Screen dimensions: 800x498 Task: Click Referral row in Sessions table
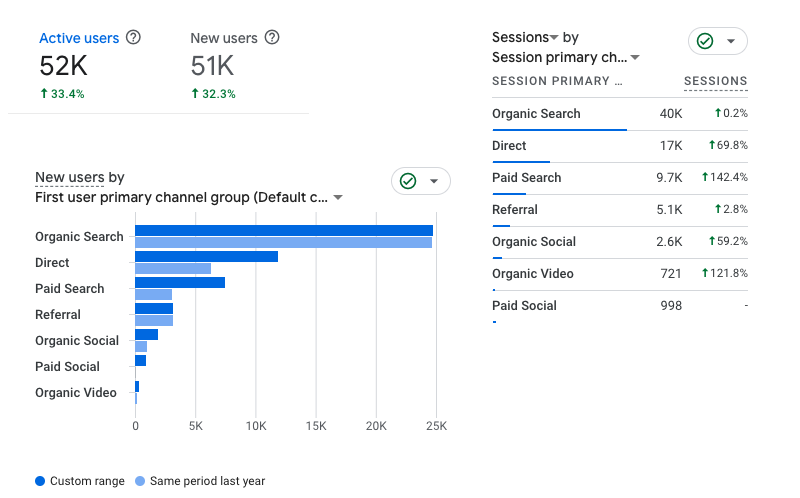click(x=620, y=210)
